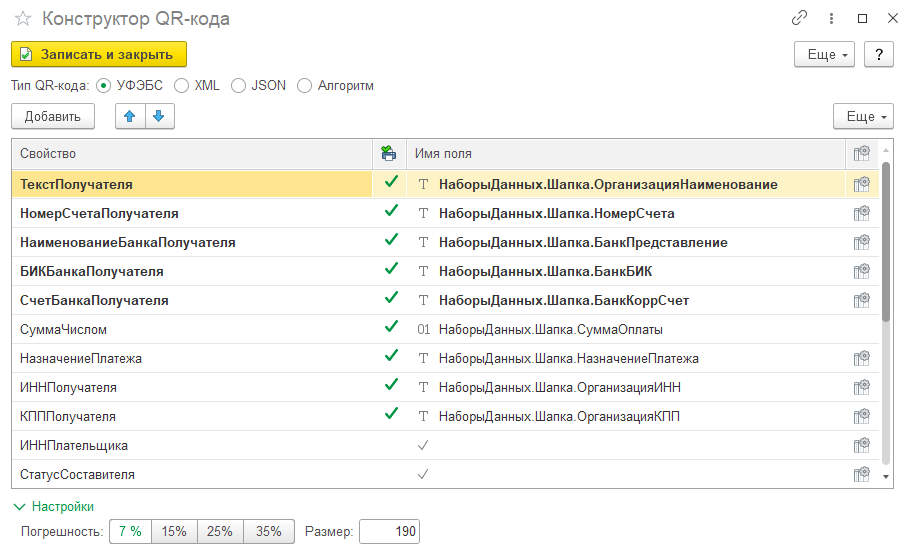Image resolution: width=910 pixels, height=554 pixels.
Task: Click the Размер input field
Action: pos(389,531)
